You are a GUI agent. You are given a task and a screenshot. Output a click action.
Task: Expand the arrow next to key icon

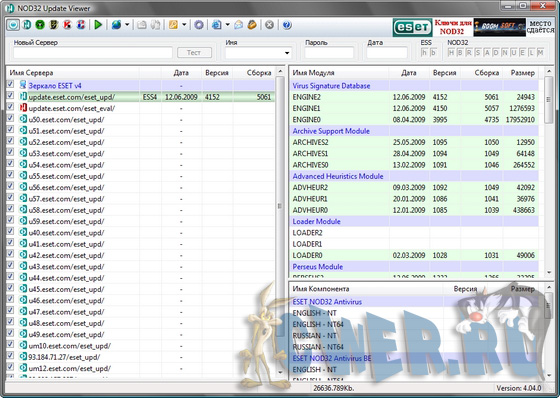click(x=184, y=25)
